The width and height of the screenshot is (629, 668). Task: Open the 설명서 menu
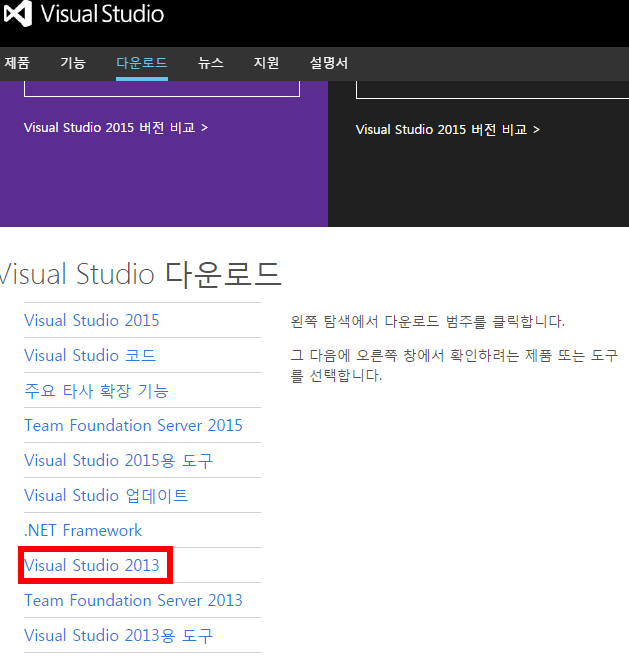[x=329, y=63]
